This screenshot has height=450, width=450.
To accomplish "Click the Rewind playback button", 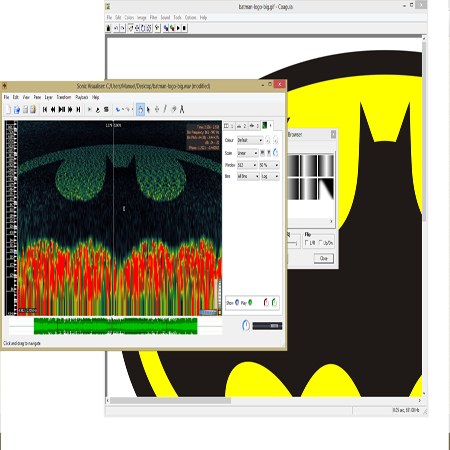I will pyautogui.click(x=53, y=109).
